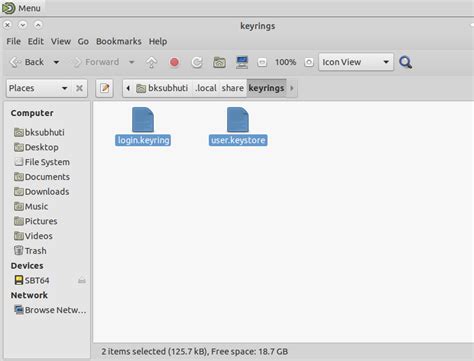The width and height of the screenshot is (474, 361).
Task: Toggle the location text entry pencil button
Action: click(x=105, y=88)
